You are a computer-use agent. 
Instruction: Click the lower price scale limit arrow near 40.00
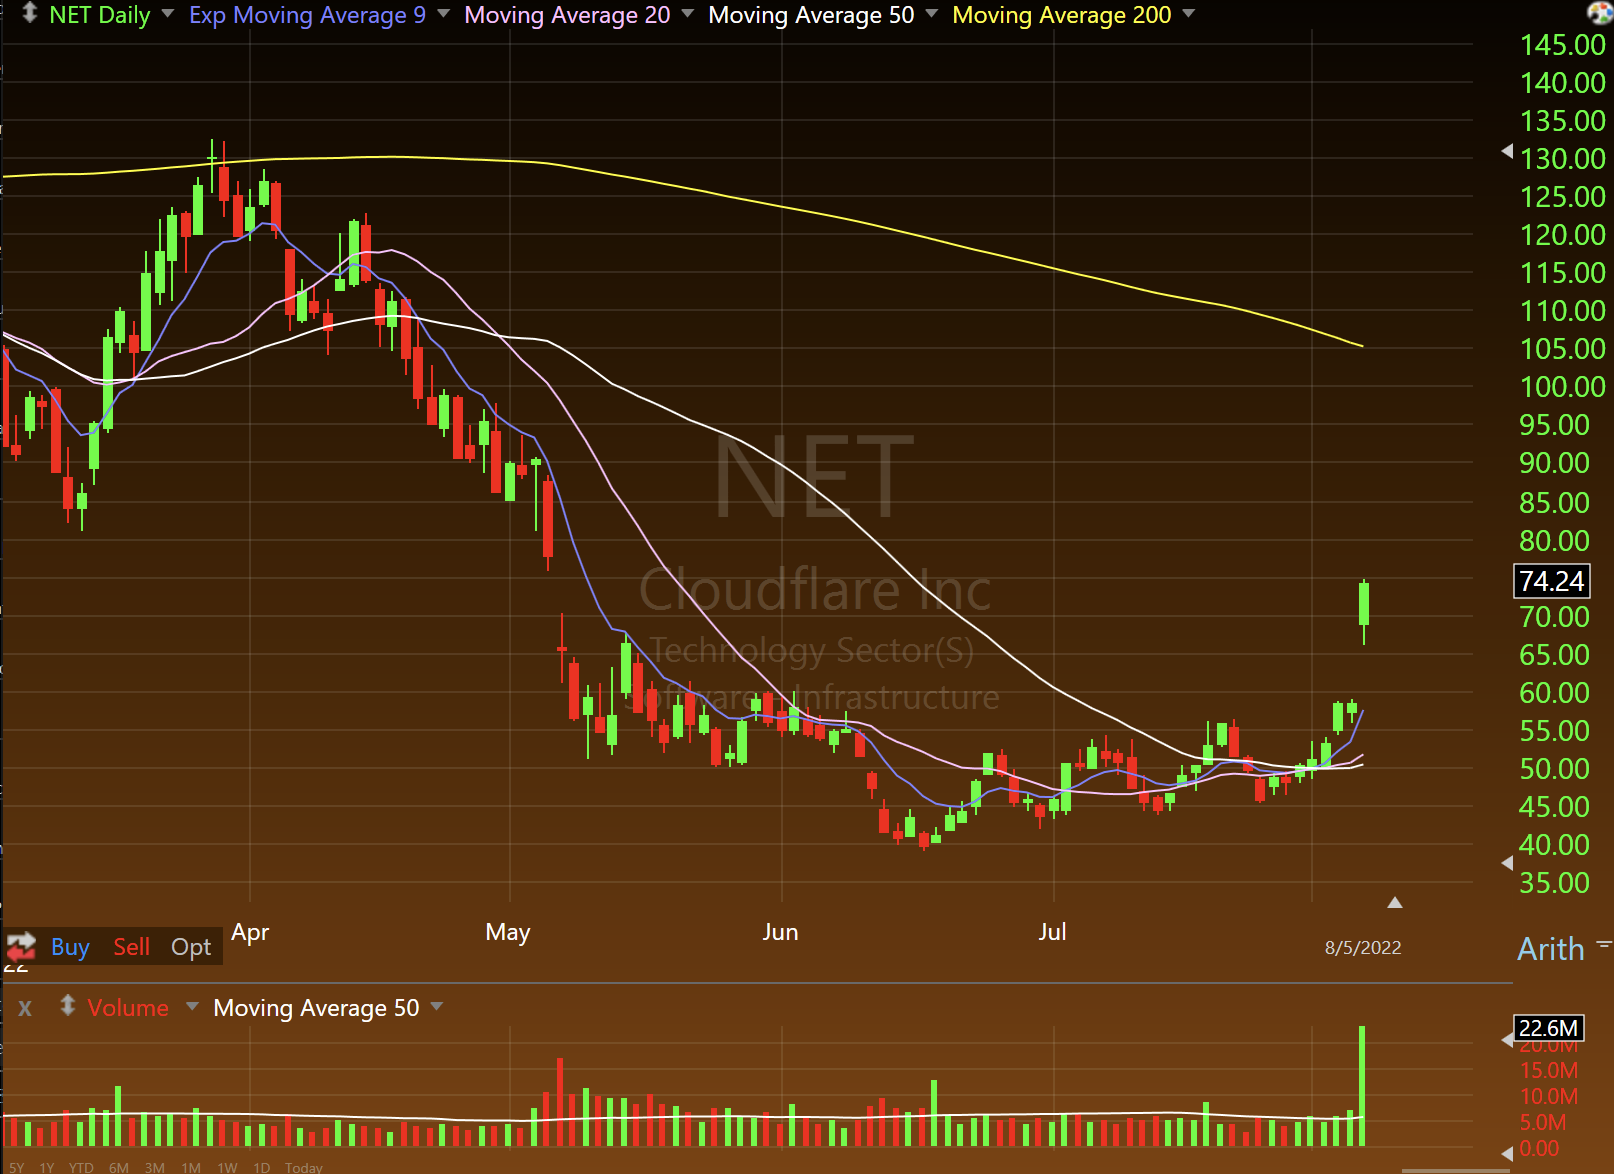pyautogui.click(x=1507, y=862)
